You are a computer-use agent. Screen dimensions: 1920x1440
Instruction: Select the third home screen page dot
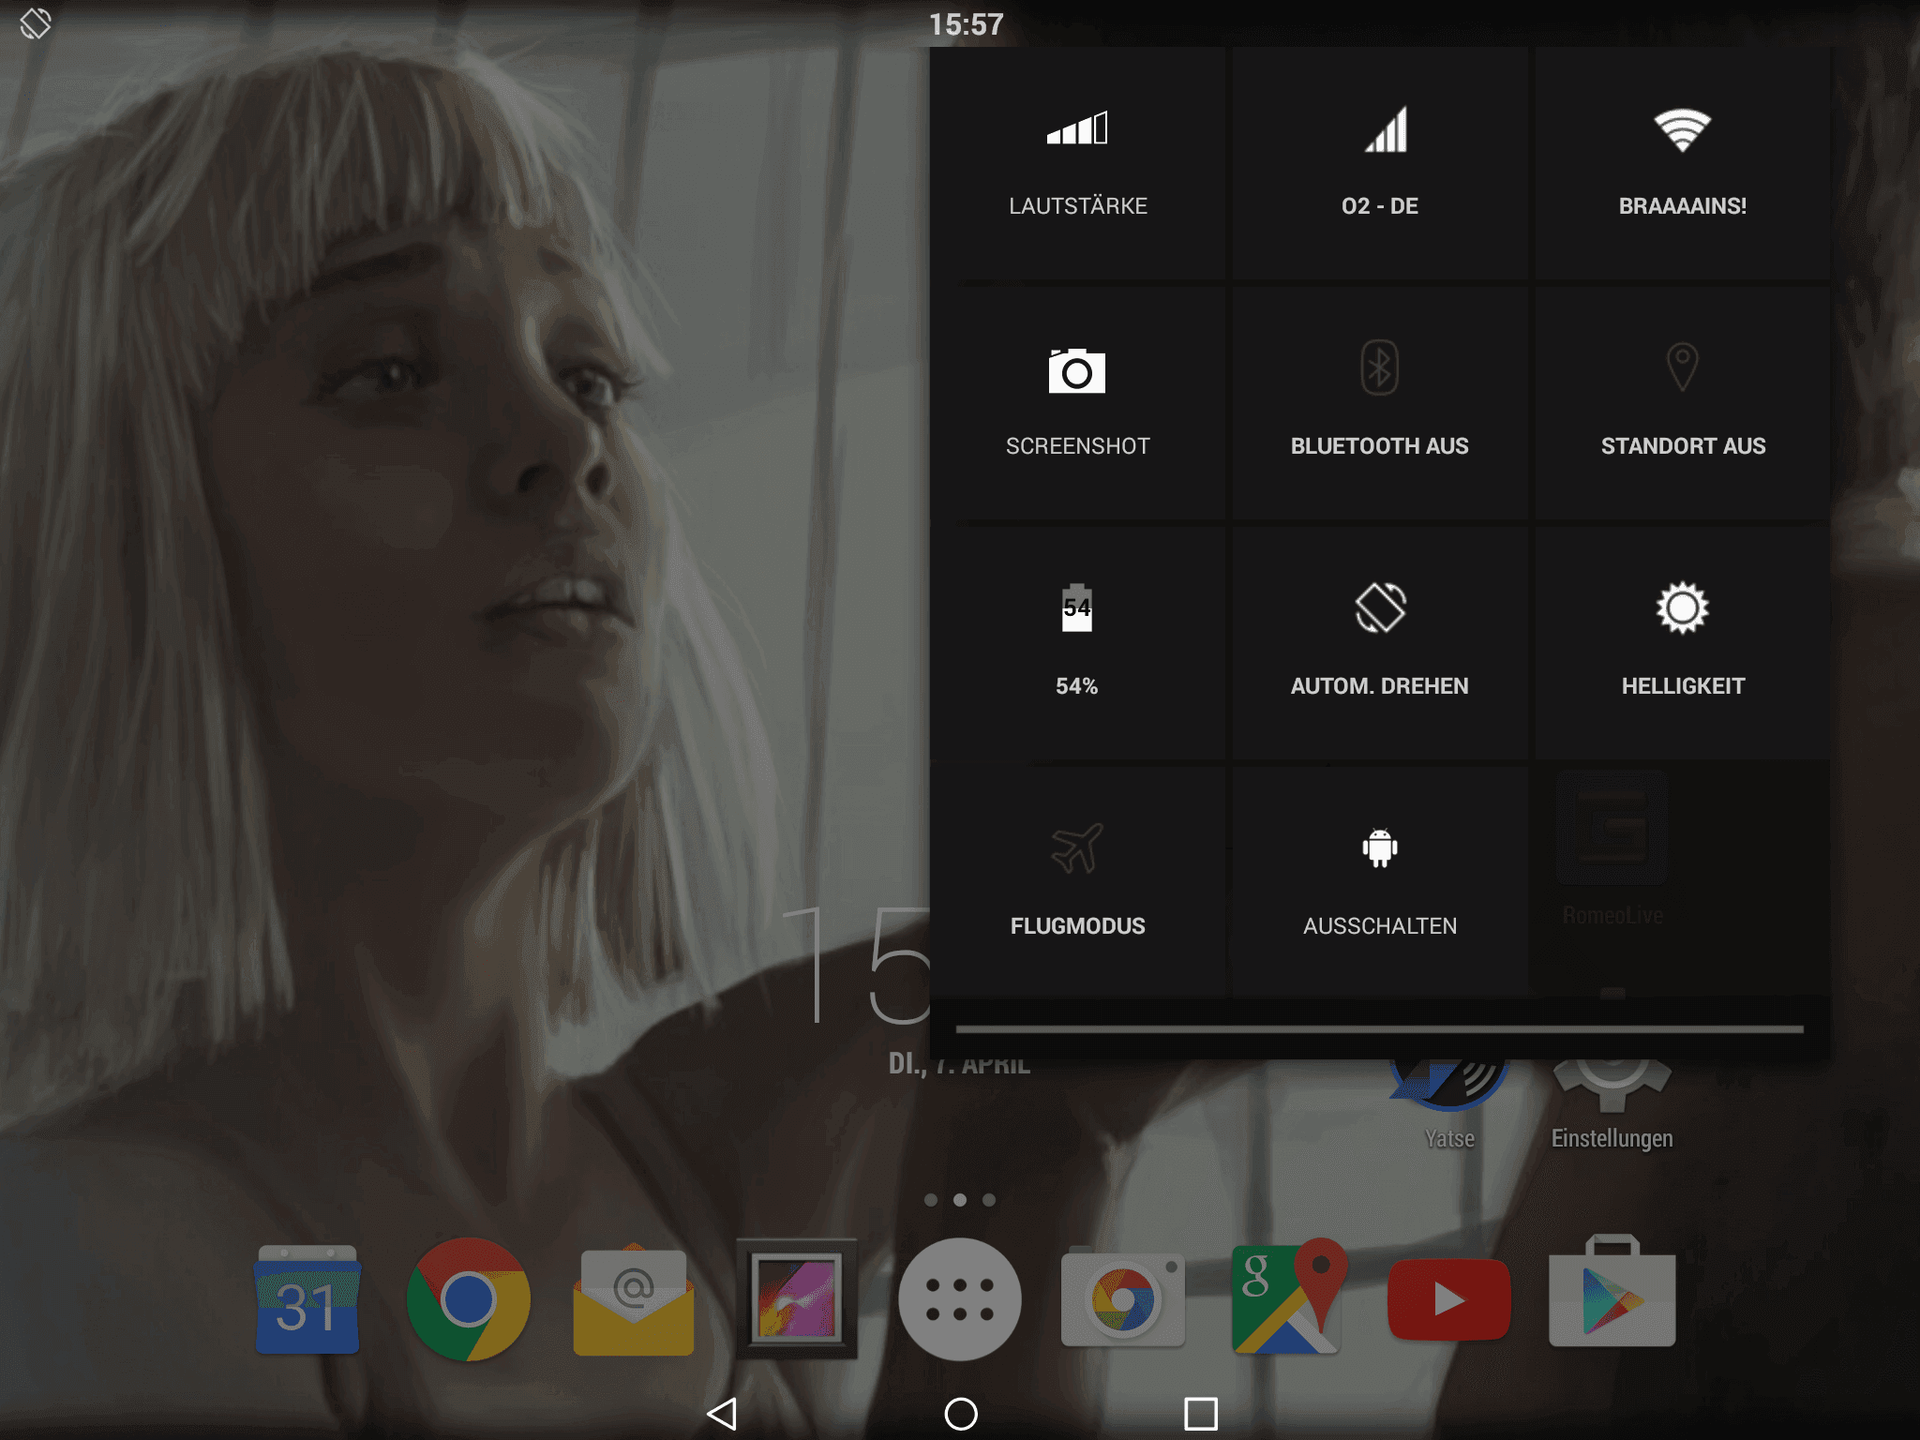989,1199
